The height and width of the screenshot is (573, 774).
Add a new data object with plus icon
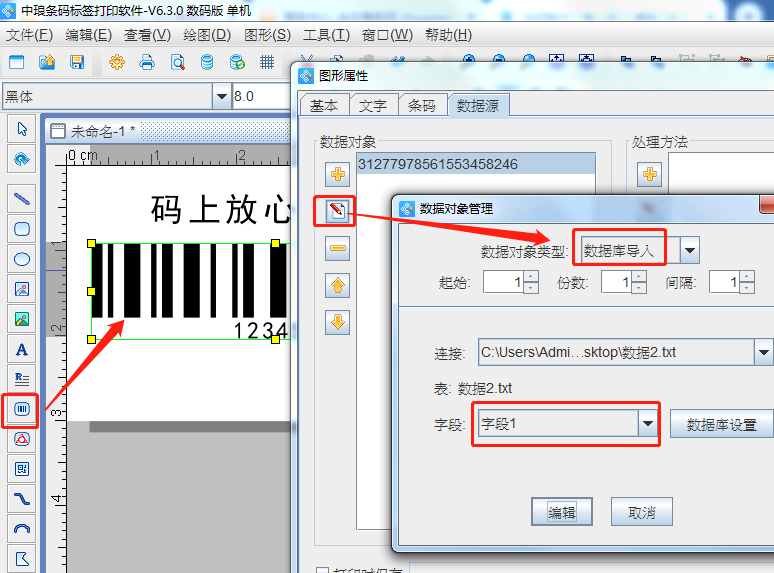point(338,175)
